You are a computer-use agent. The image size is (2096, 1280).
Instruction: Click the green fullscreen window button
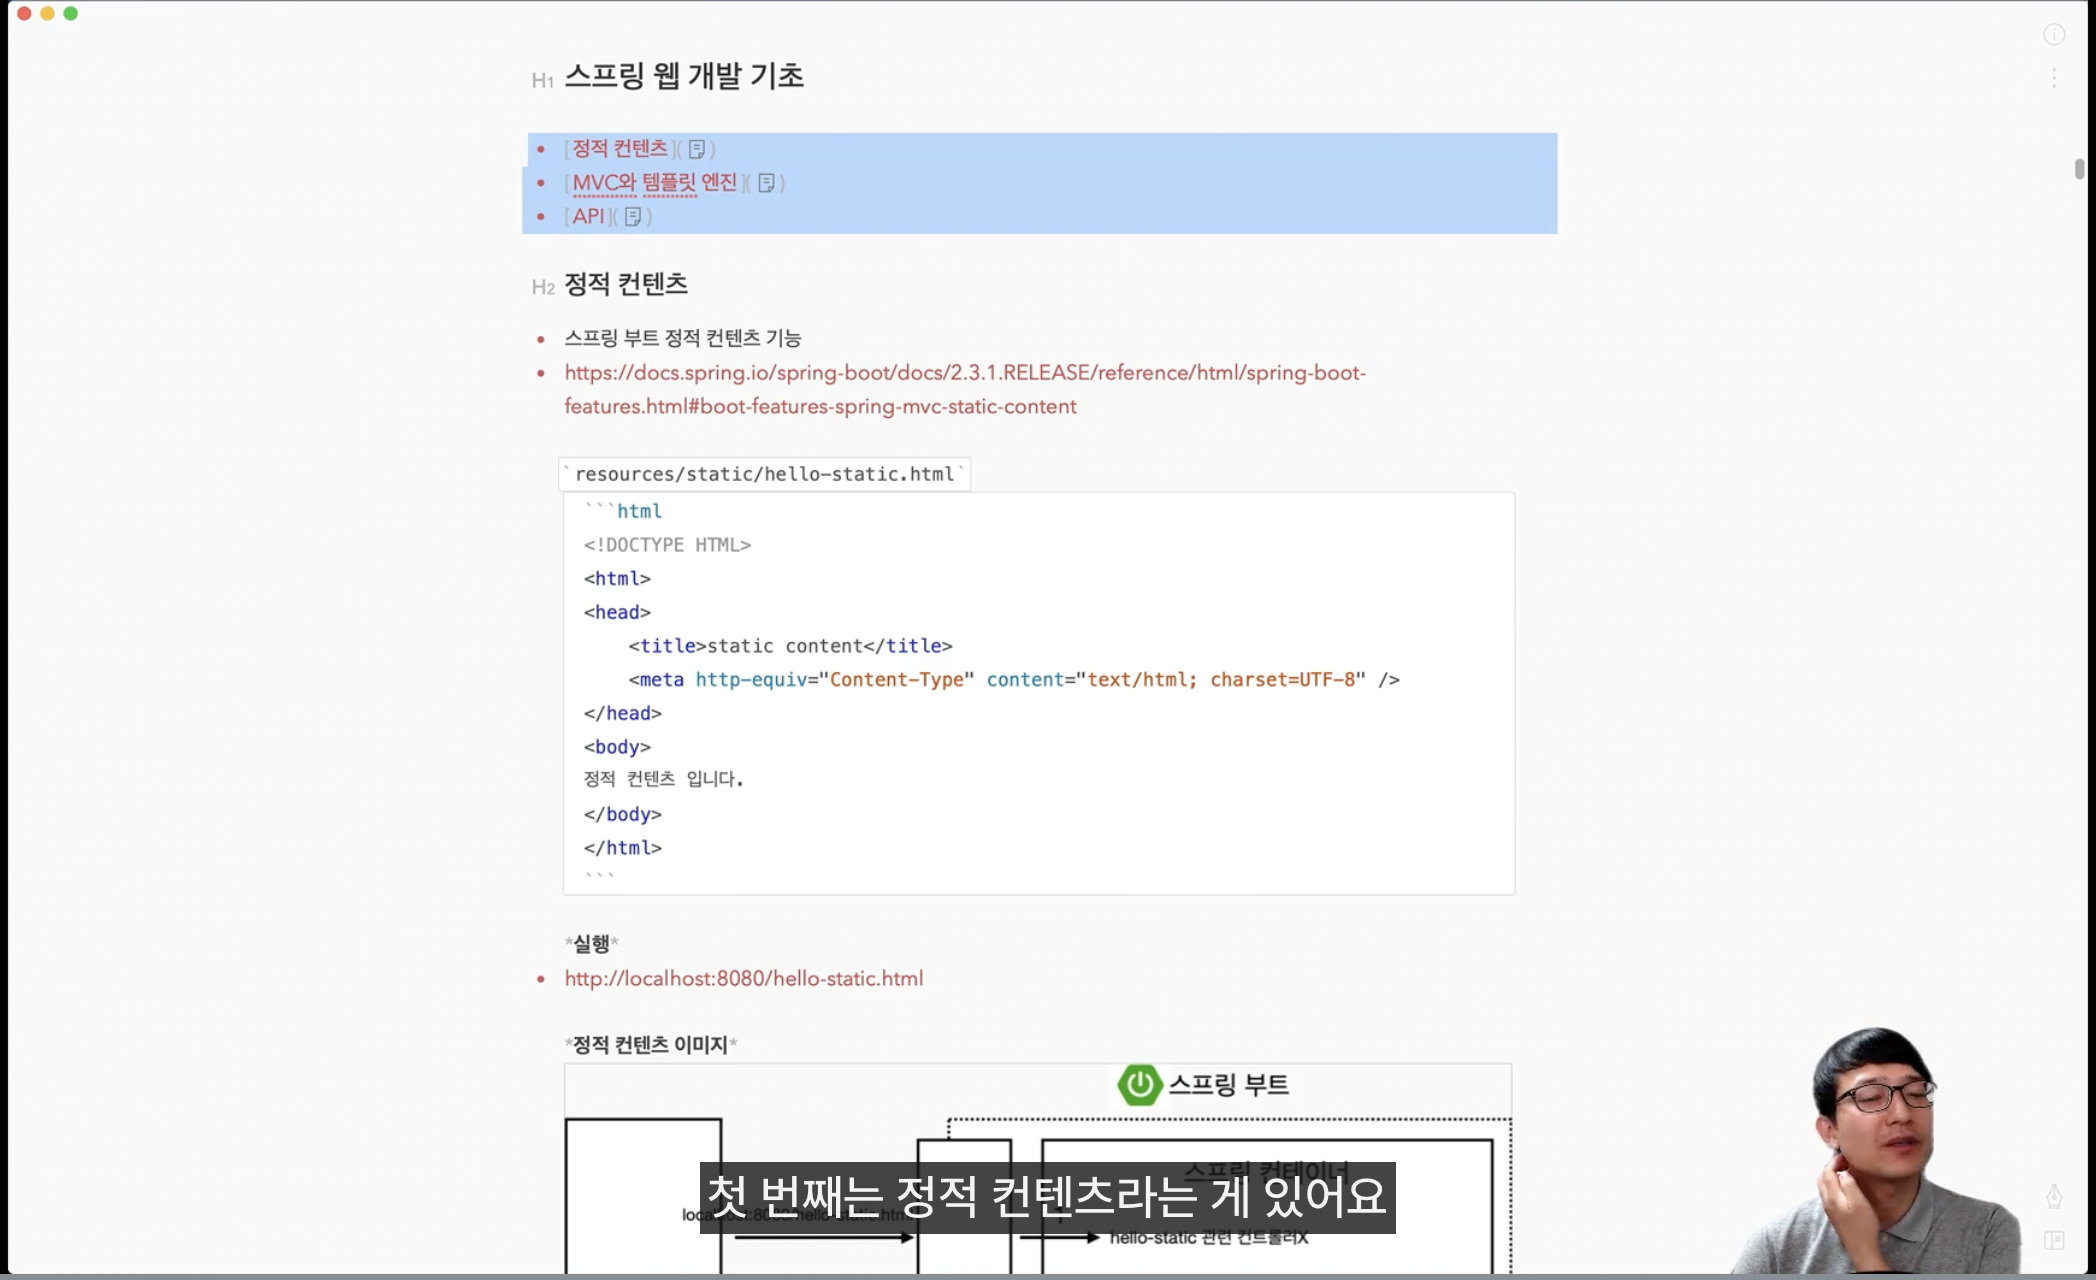tap(71, 13)
